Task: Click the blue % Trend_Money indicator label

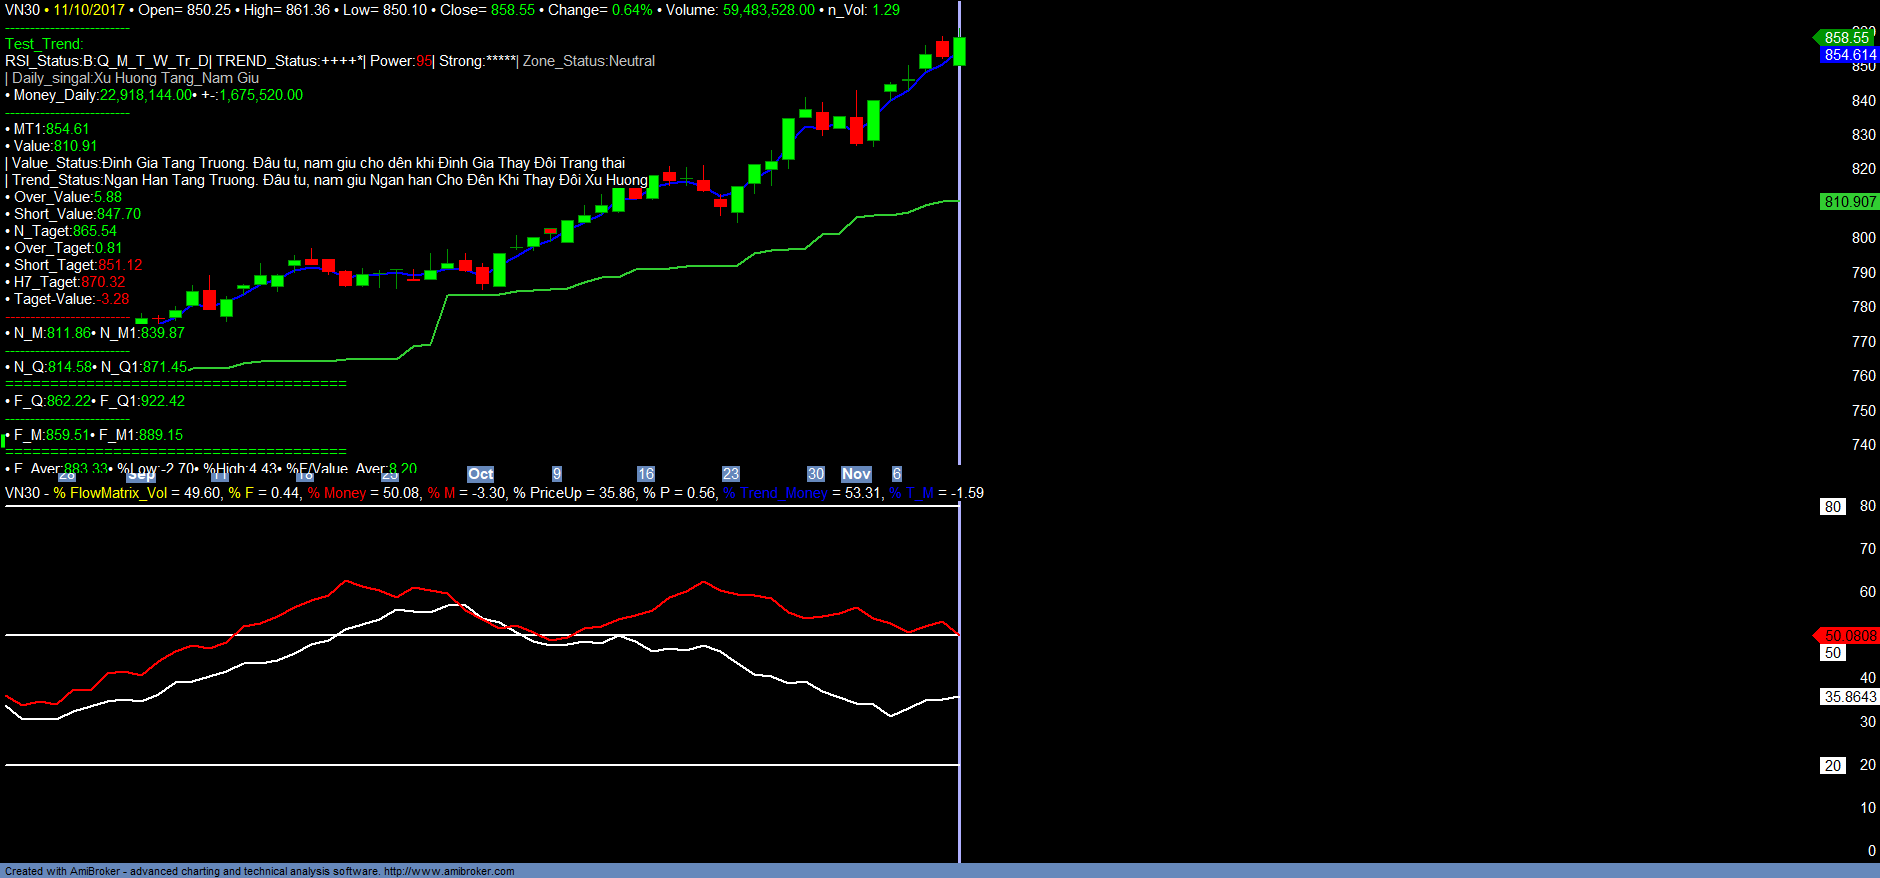Action: click(x=776, y=493)
